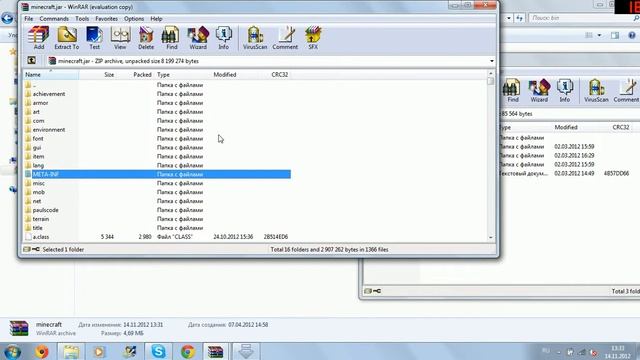Viewport: 640px width, 360px height.
Task: Open Chrome from the taskbar
Action: click(188, 351)
